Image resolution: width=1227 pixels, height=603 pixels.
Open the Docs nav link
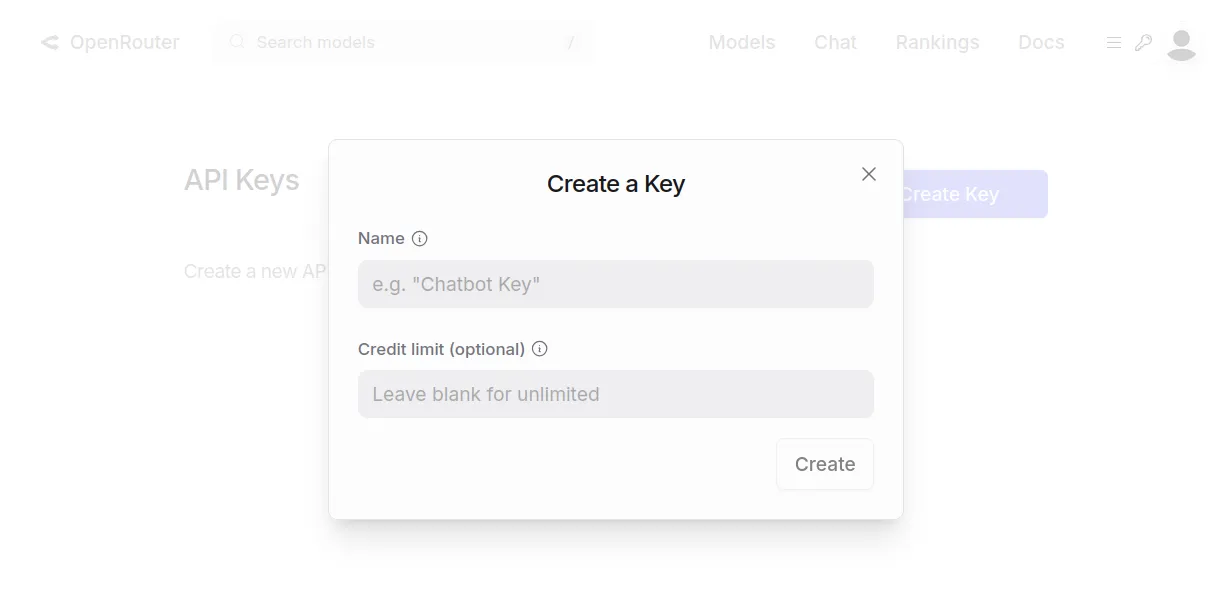click(x=1041, y=43)
